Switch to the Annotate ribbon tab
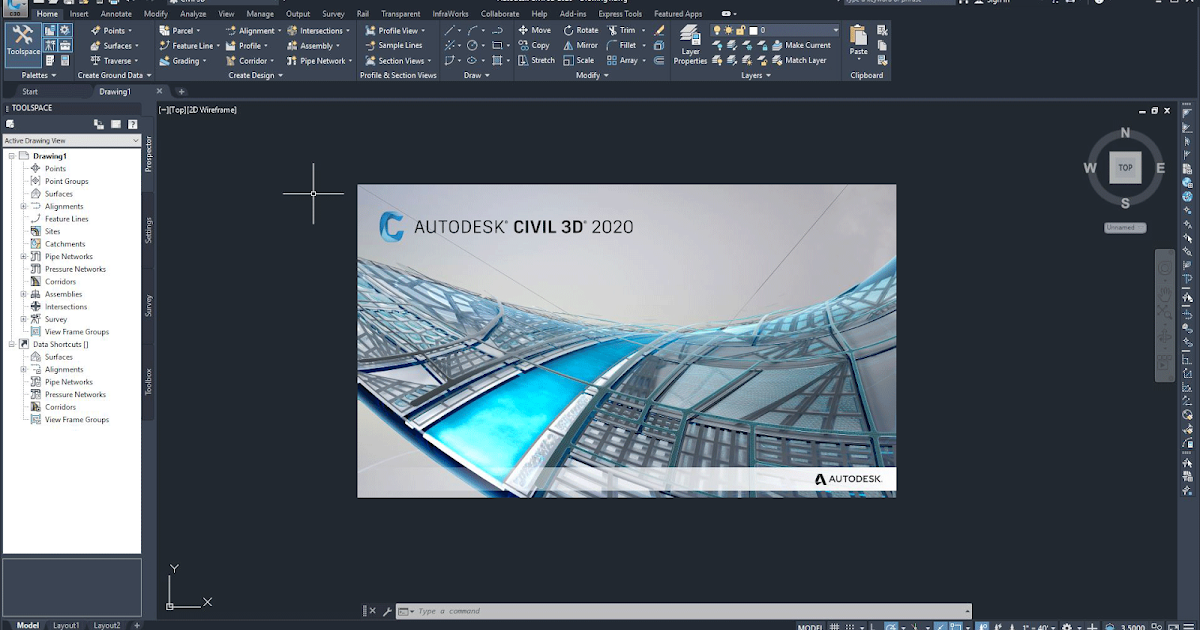The image size is (1200, 630). tap(115, 14)
